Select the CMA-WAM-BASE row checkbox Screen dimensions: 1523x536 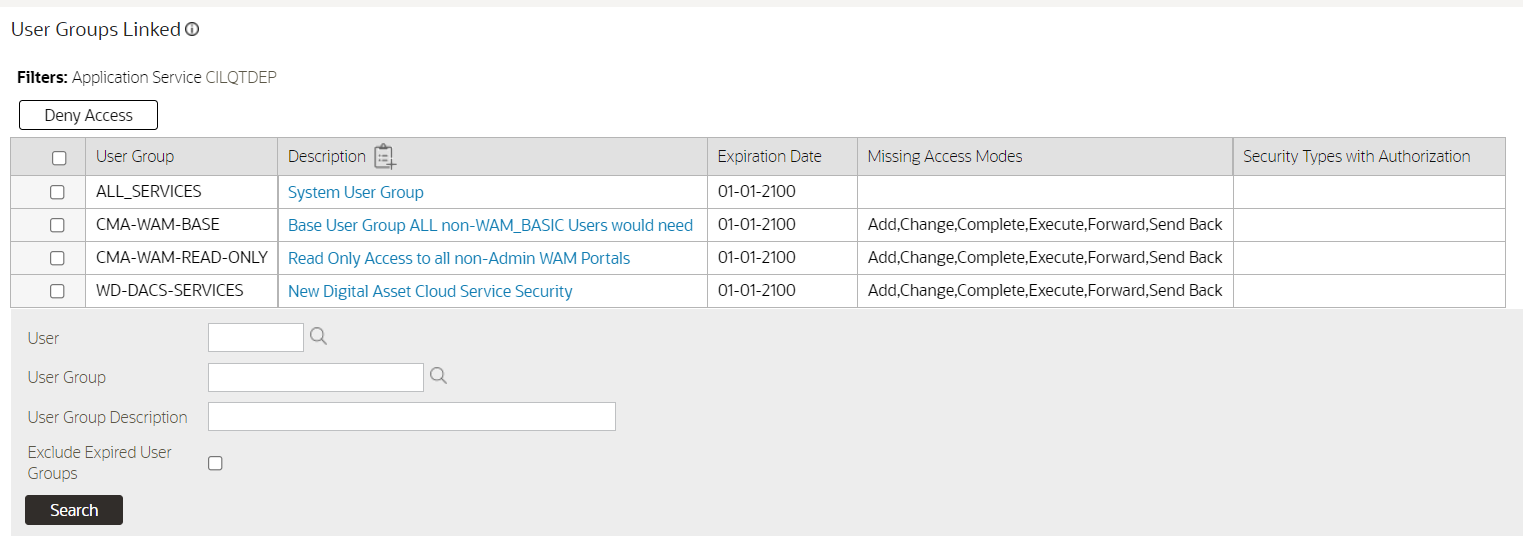tap(58, 225)
